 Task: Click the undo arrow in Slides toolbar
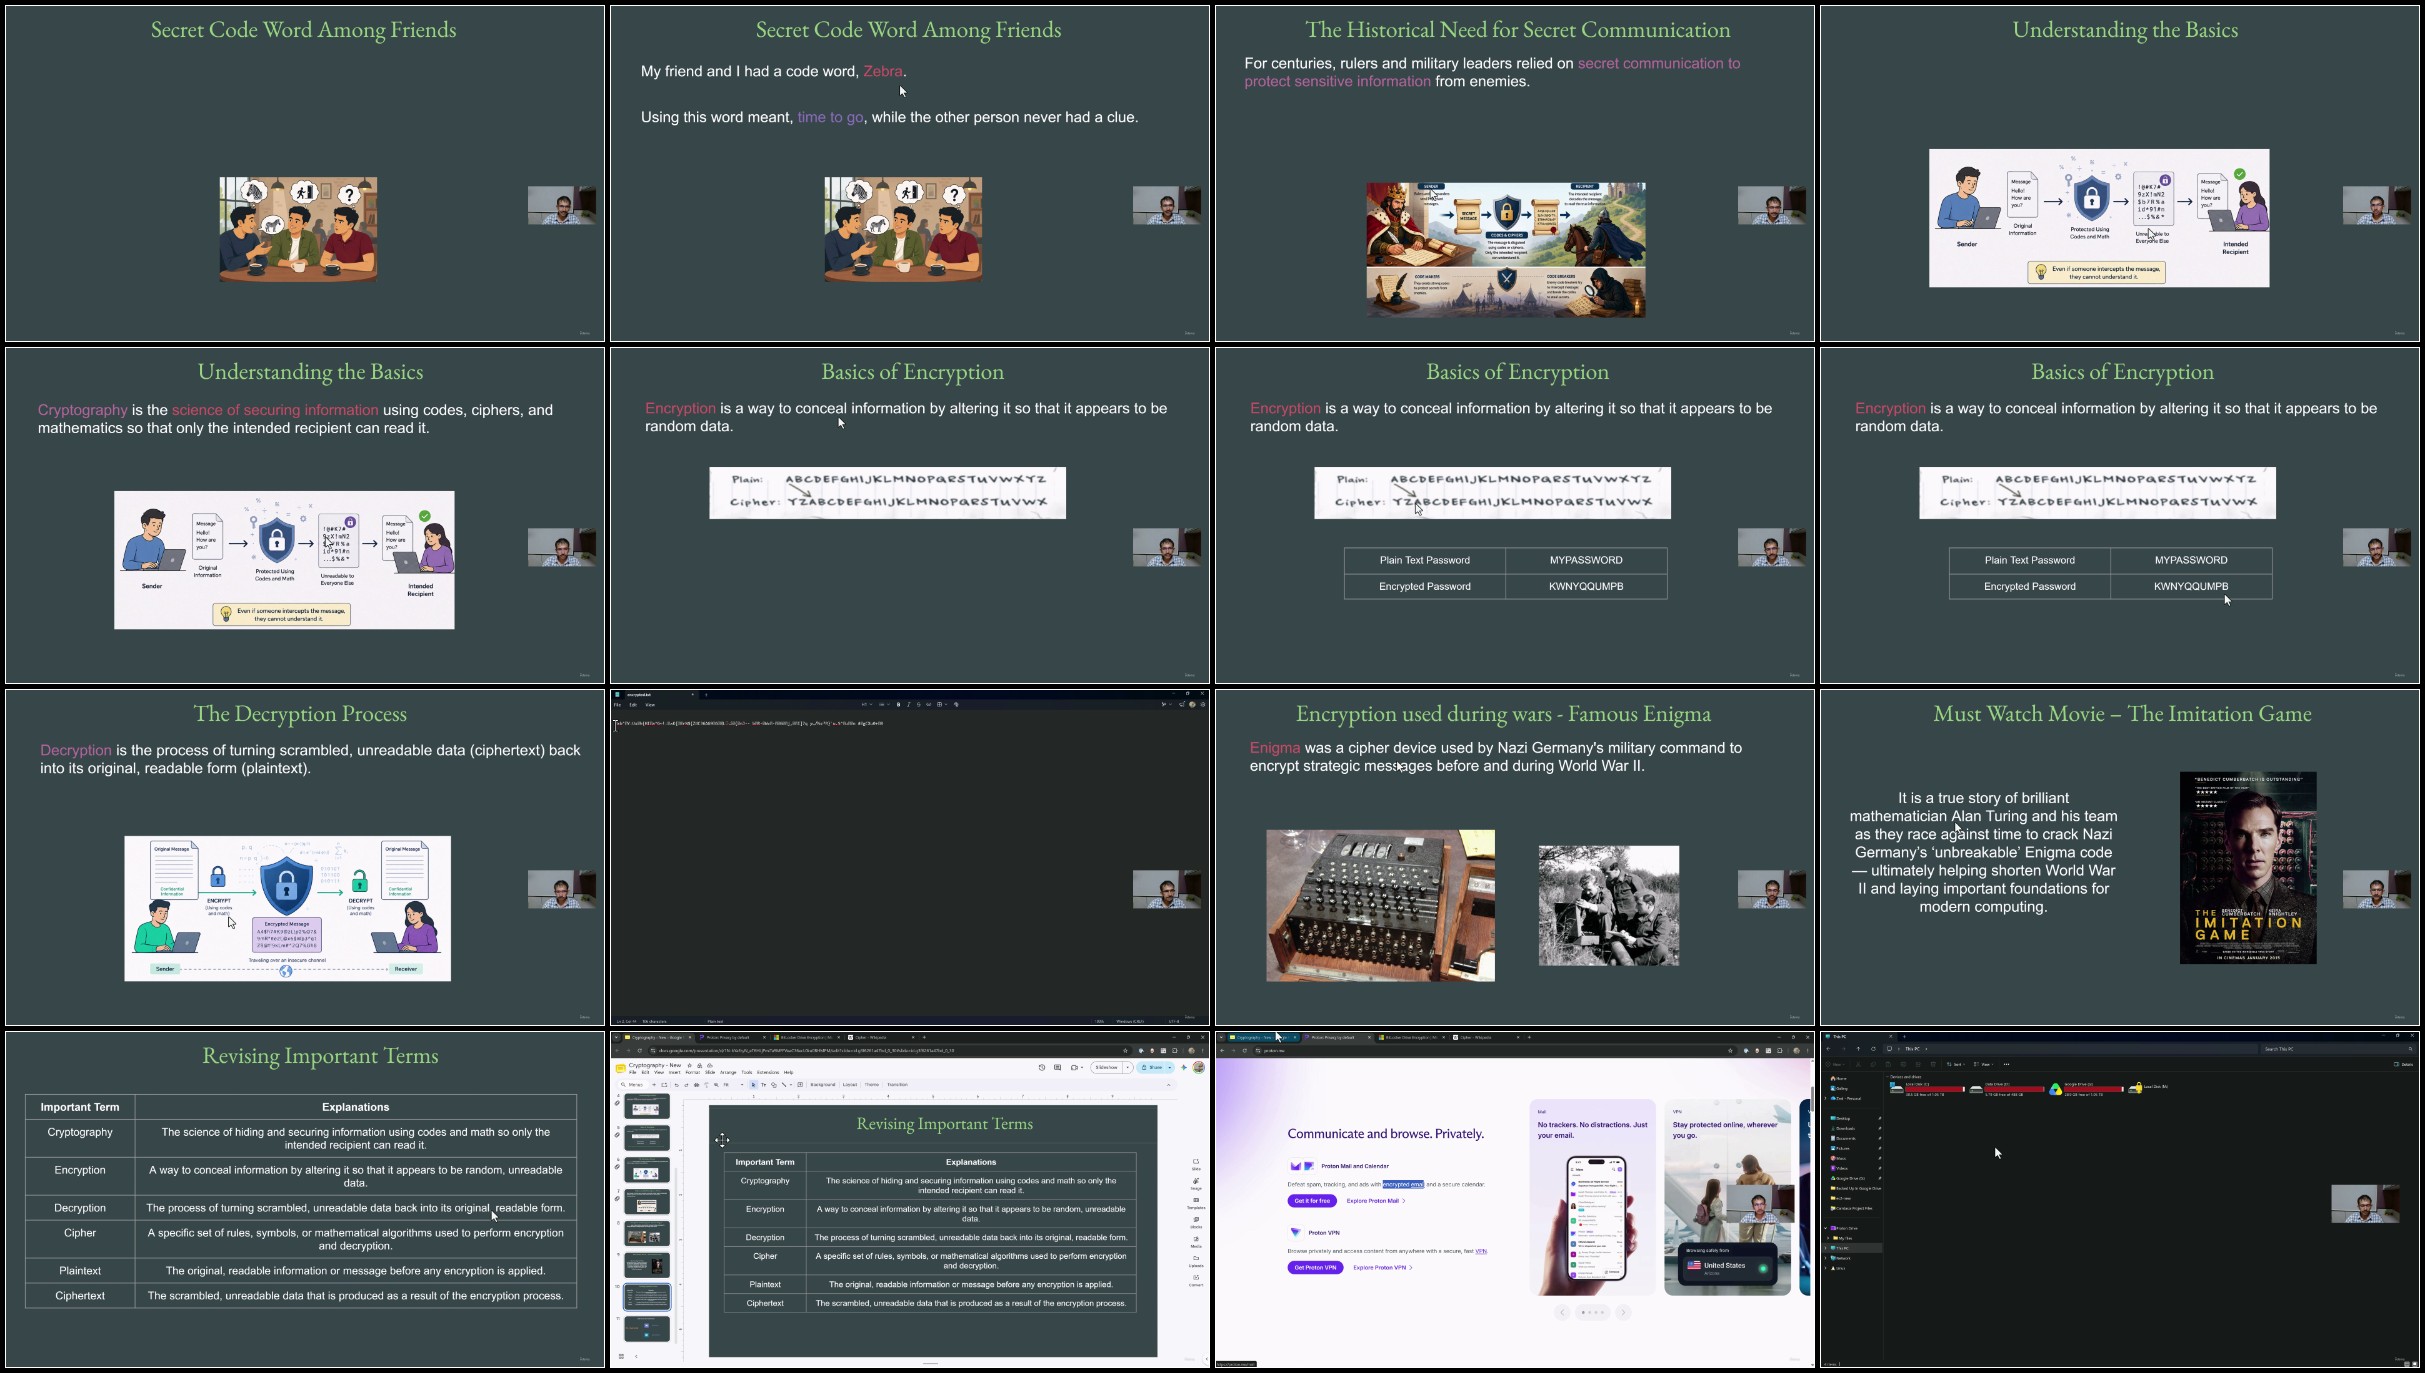point(677,1085)
